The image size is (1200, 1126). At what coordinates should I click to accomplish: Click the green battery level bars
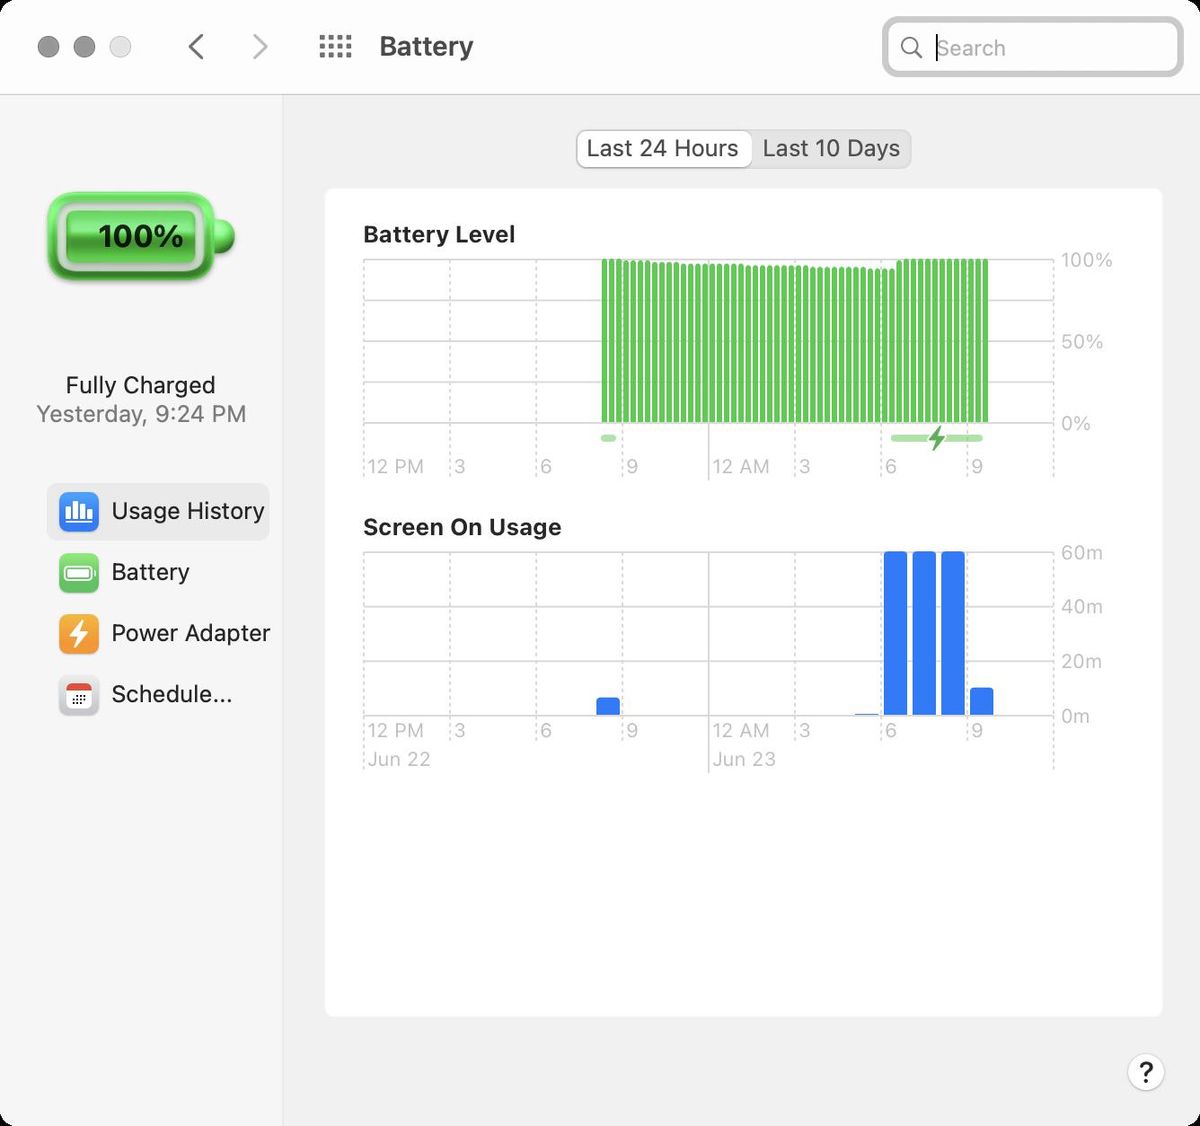[795, 341]
